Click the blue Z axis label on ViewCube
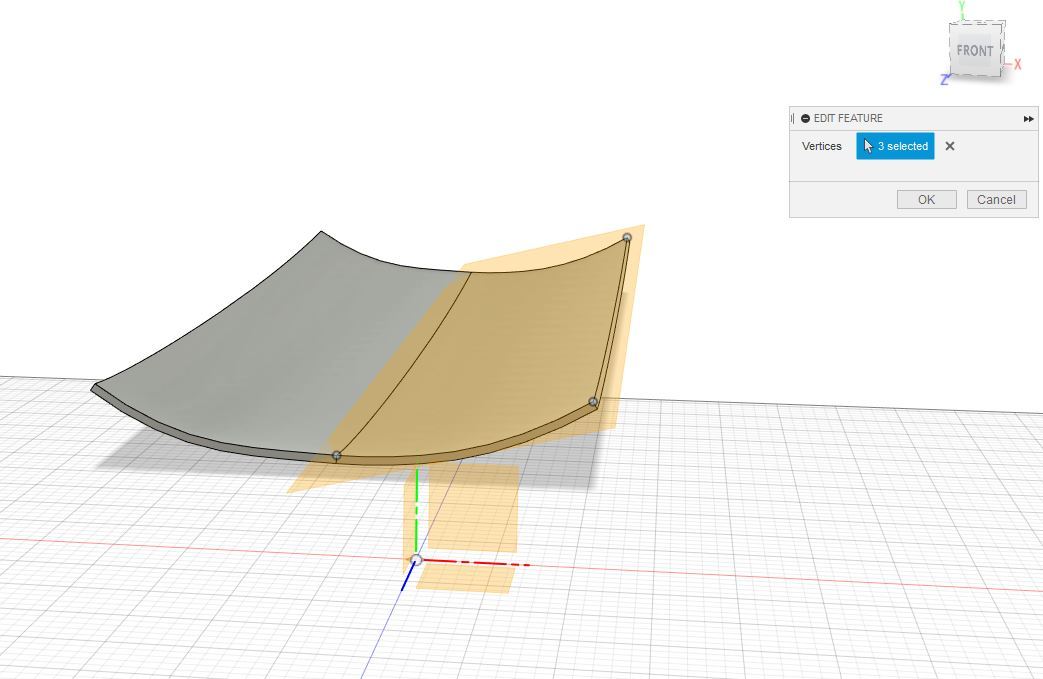Image resolution: width=1043 pixels, height=679 pixels. (944, 80)
